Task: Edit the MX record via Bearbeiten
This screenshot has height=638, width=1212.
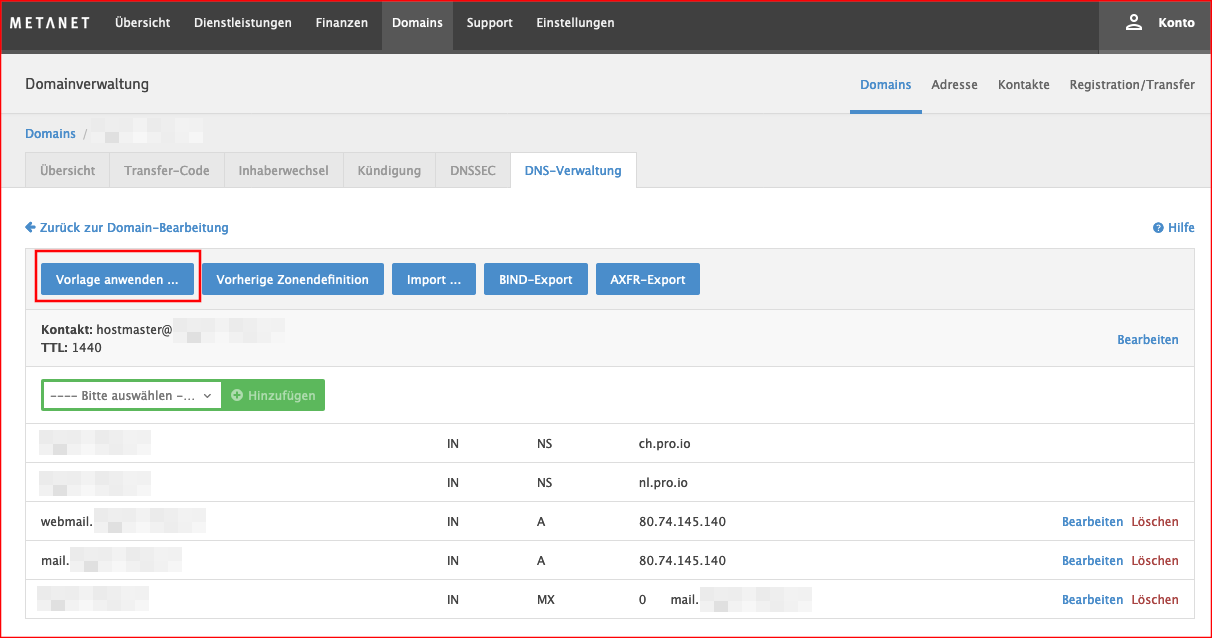Action: tap(1092, 599)
